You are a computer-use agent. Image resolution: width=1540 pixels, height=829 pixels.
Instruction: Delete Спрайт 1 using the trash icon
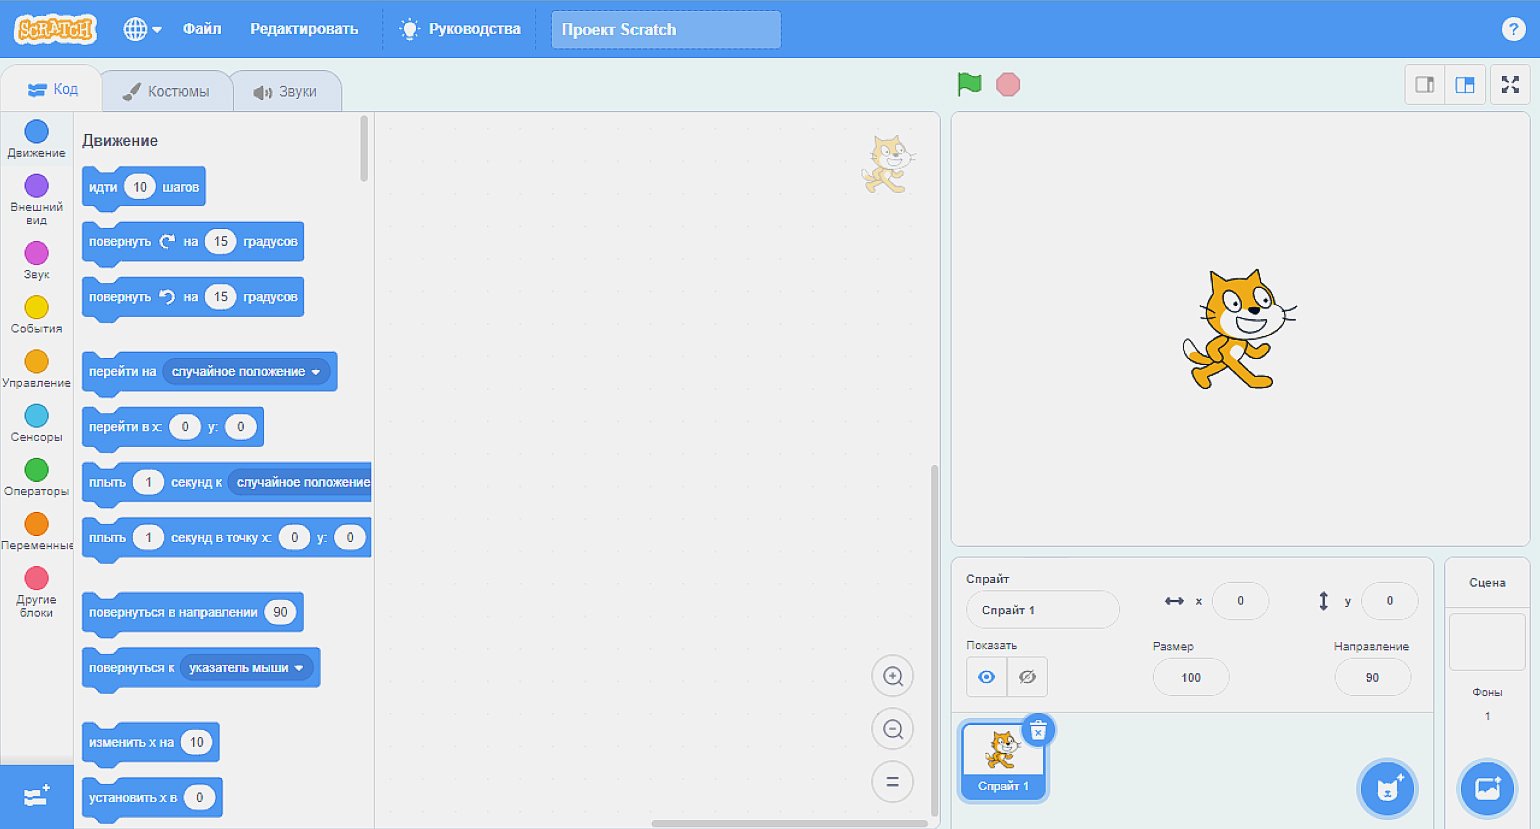tap(1038, 731)
